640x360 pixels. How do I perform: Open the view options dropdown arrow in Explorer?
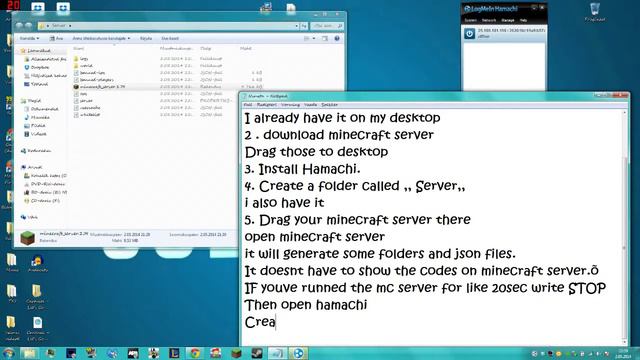coord(314,38)
